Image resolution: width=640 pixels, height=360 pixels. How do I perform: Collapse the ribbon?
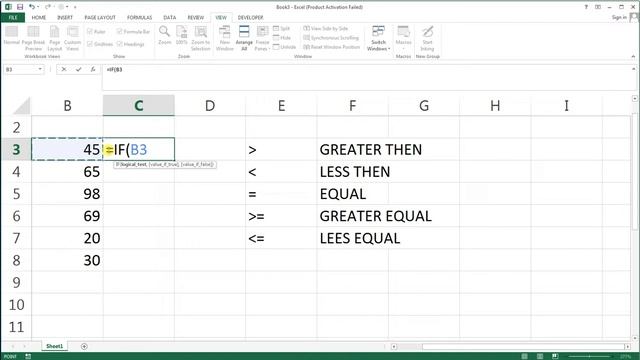point(633,56)
